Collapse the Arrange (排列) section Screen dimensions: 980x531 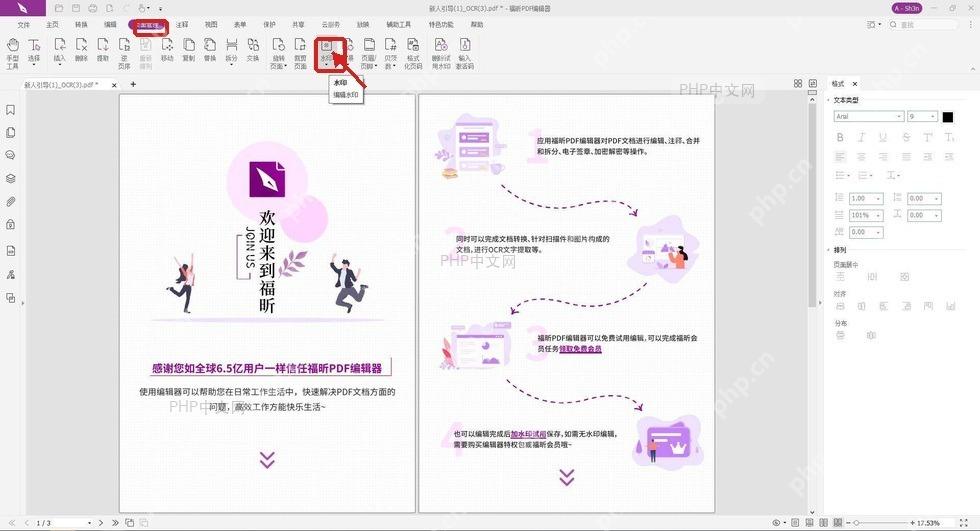pos(829,250)
